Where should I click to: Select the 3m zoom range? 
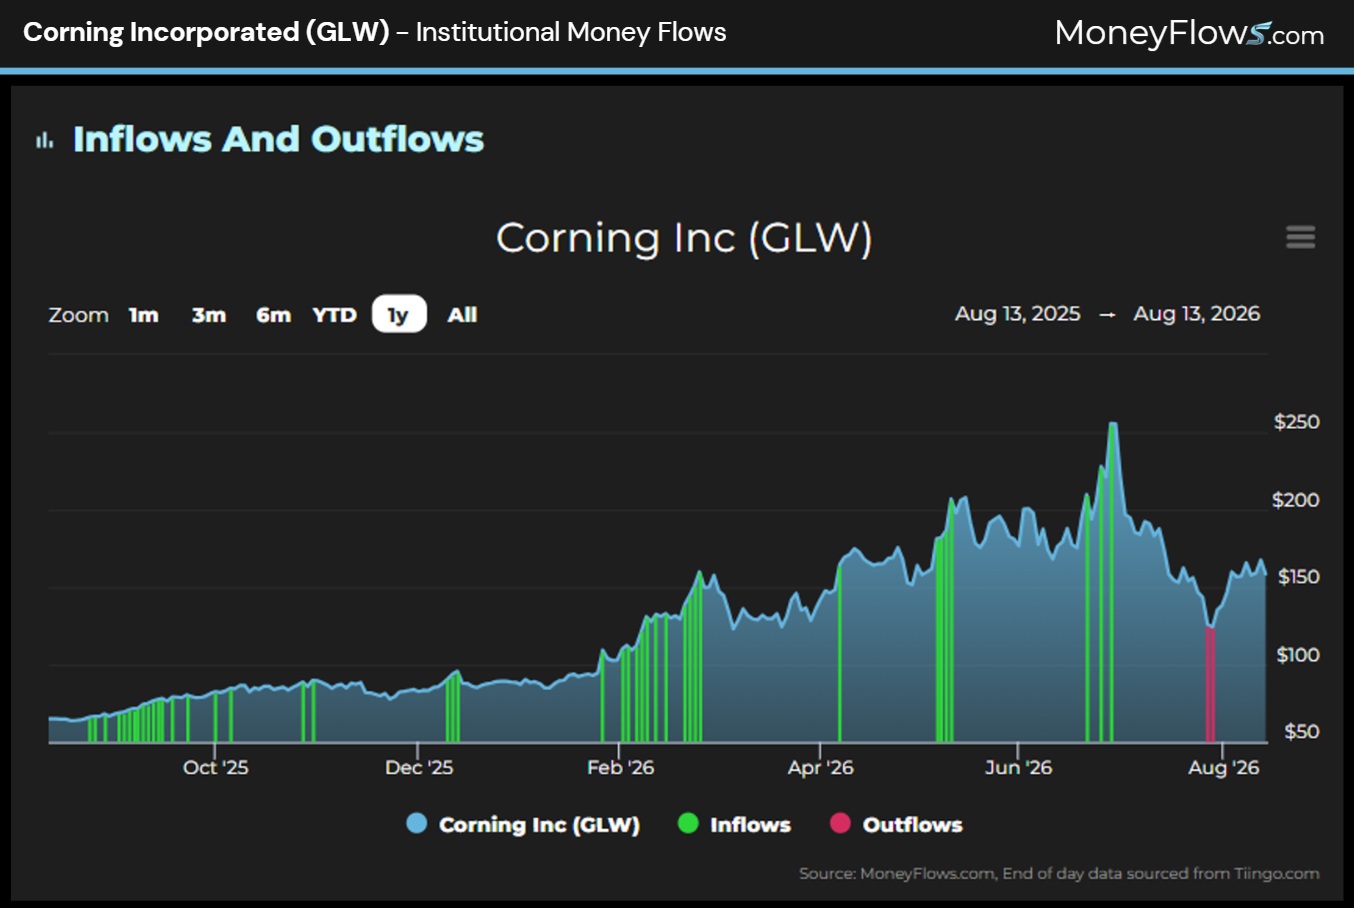coord(209,315)
